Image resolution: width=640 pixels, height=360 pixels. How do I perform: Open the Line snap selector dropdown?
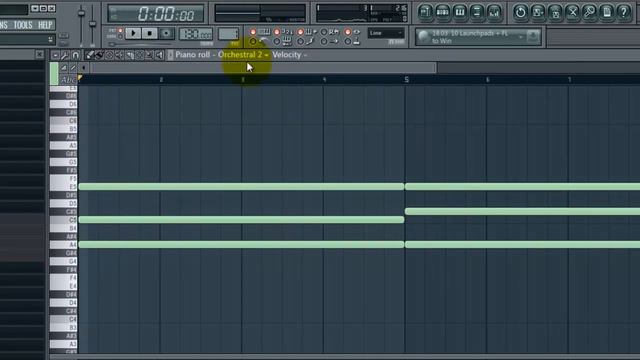[x=386, y=33]
